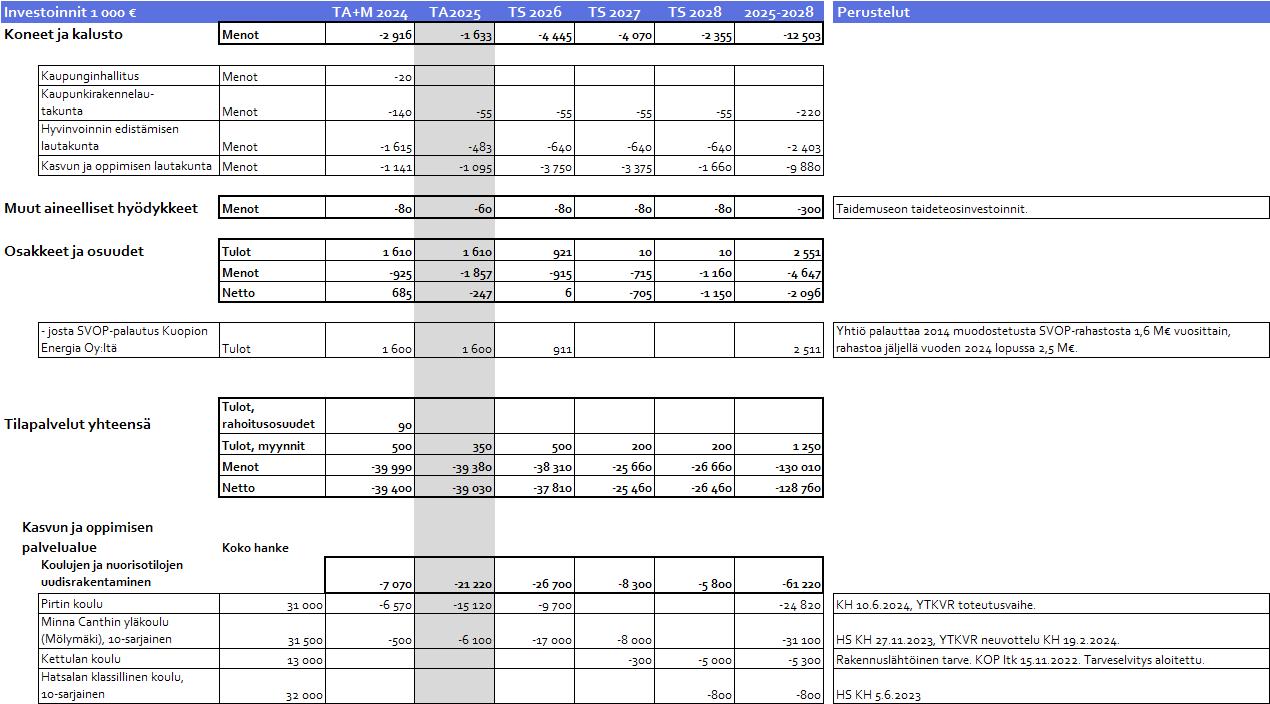Click the SVOP-rahasto explanation note
The height and width of the screenshot is (704, 1270).
tap(1051, 340)
